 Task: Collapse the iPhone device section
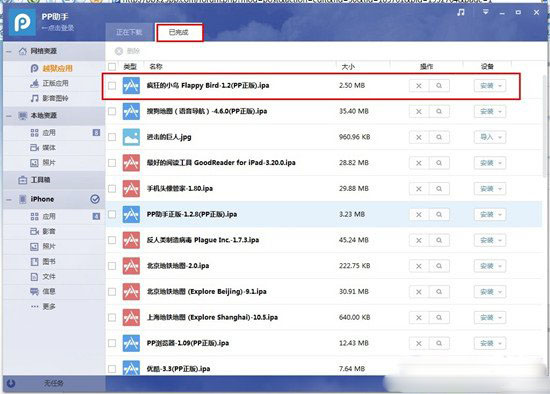coord(9,200)
